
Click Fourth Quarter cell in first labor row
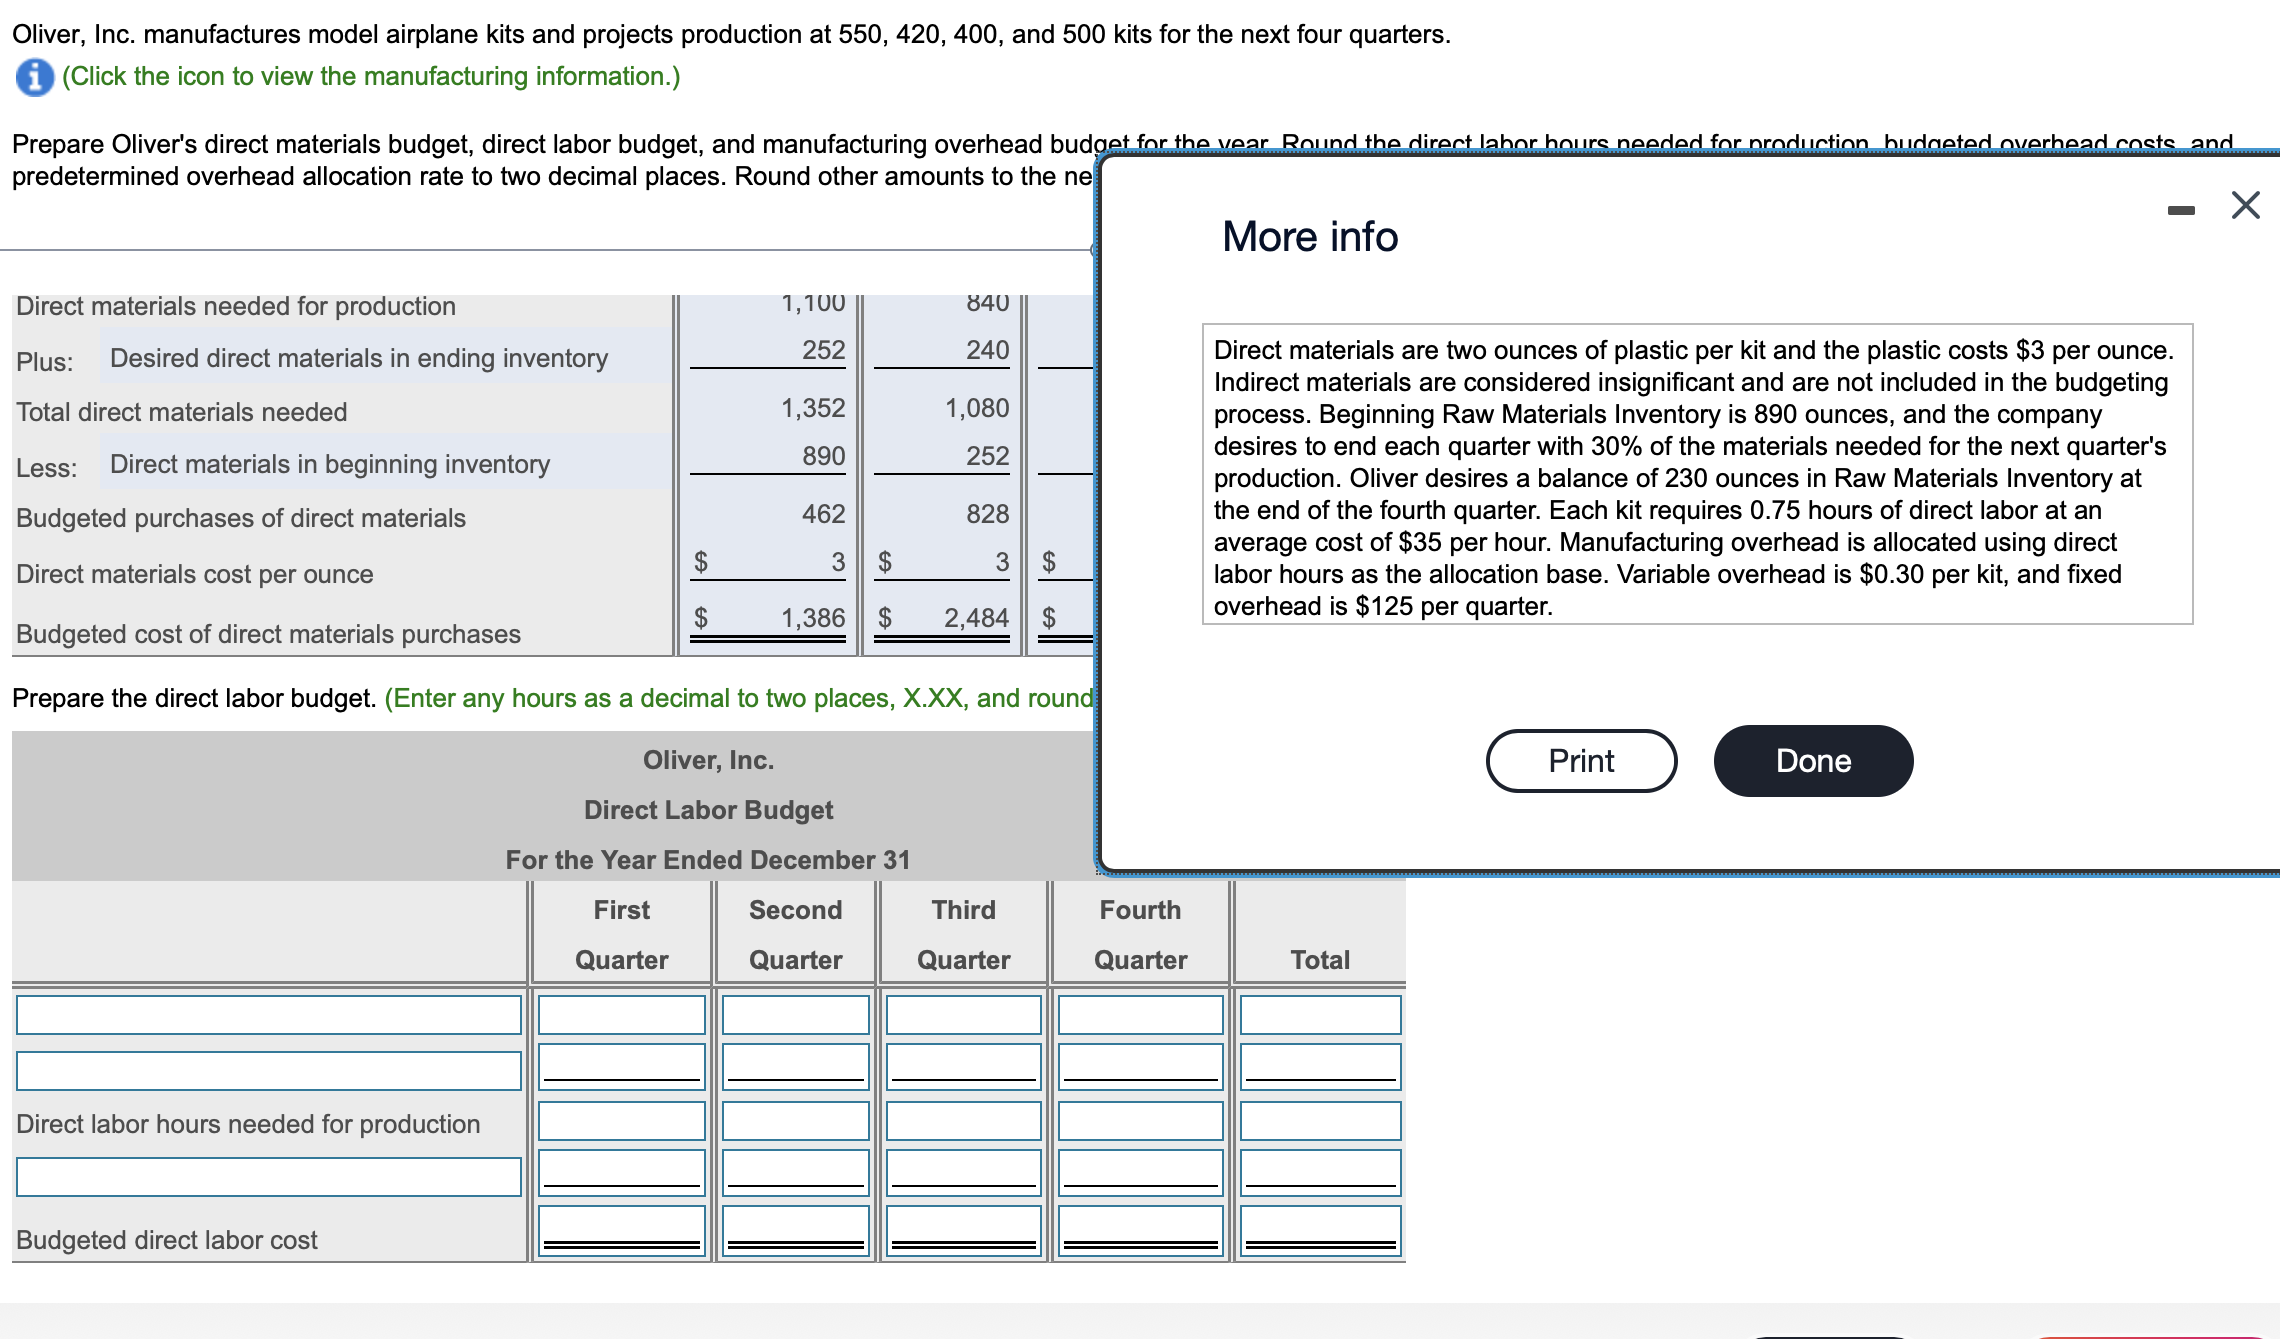pyautogui.click(x=1140, y=1015)
